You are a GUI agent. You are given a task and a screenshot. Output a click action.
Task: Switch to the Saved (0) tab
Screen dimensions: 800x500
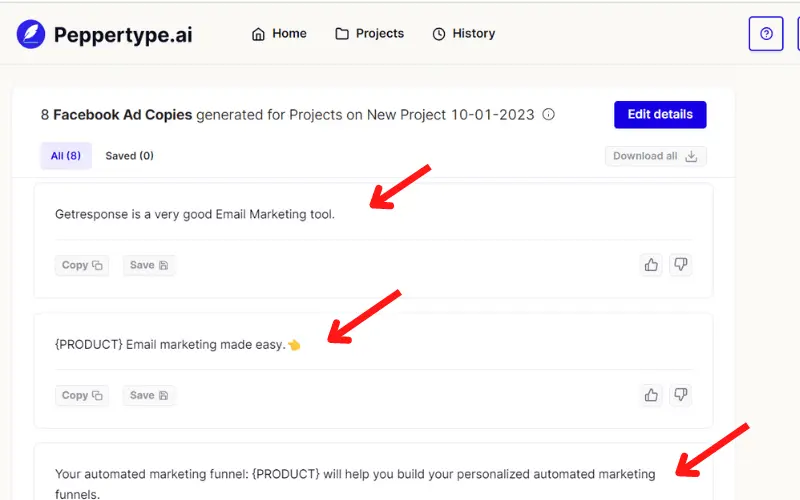pyautogui.click(x=130, y=156)
